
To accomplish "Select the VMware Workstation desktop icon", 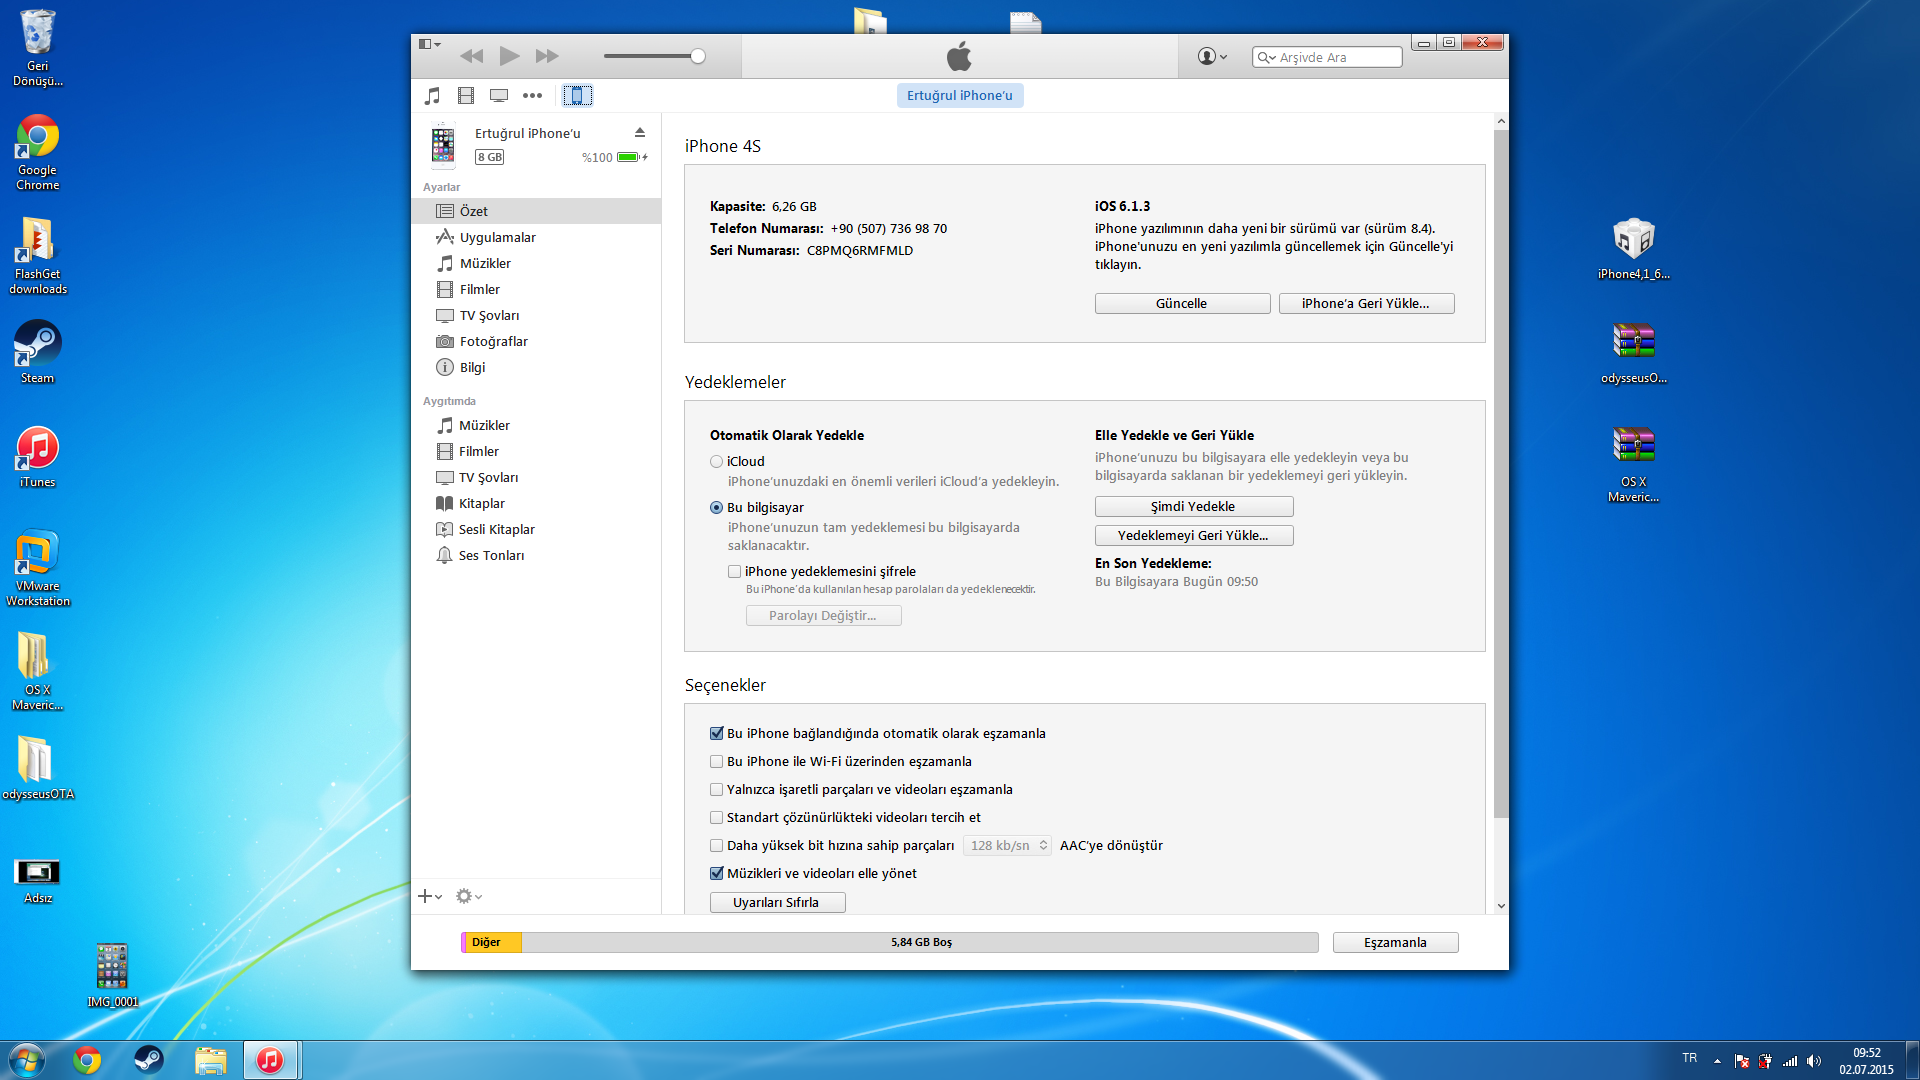I will [x=38, y=568].
